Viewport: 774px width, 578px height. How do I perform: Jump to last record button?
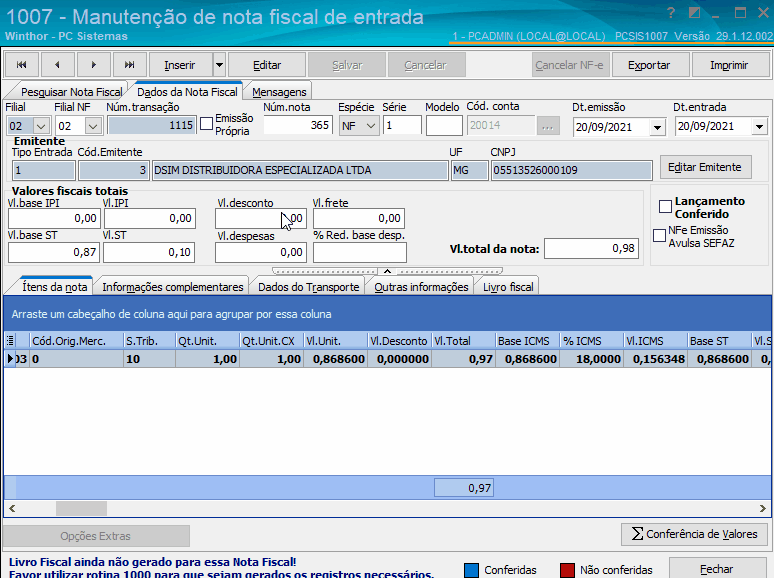tap(129, 65)
